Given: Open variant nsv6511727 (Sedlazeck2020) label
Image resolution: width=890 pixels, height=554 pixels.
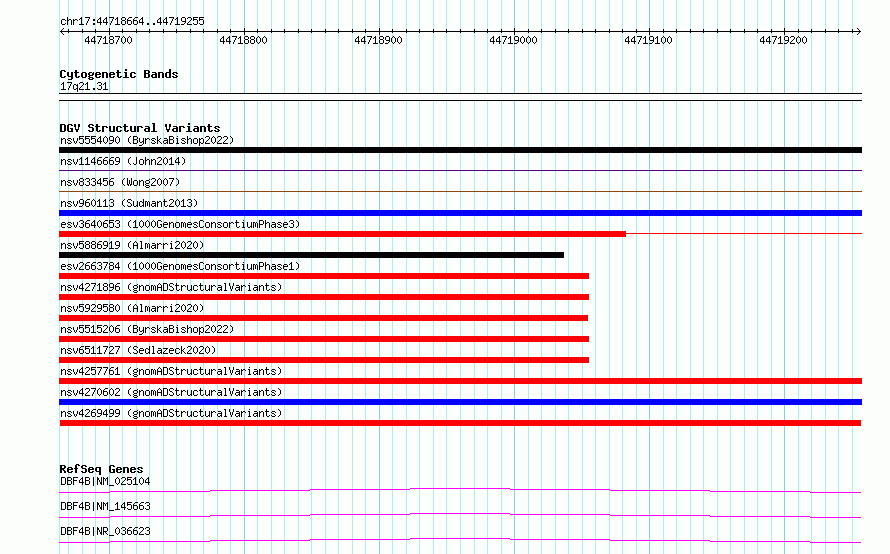Looking at the screenshot, I should click(138, 350).
